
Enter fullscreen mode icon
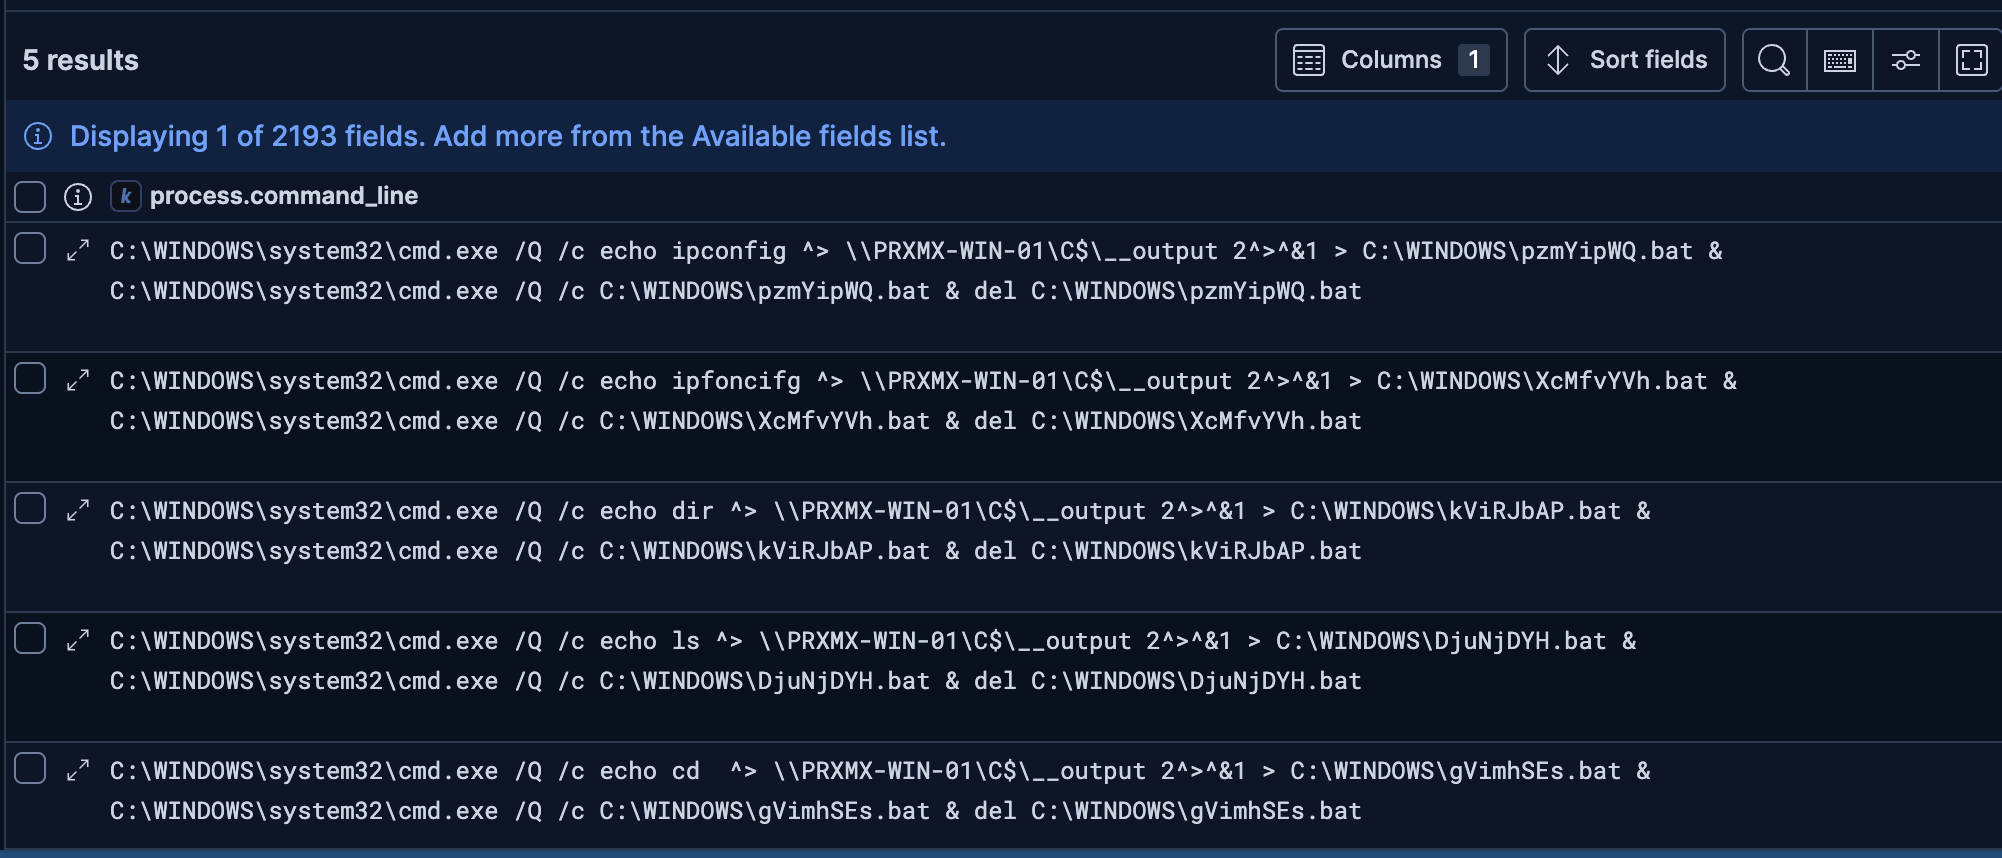click(1971, 60)
